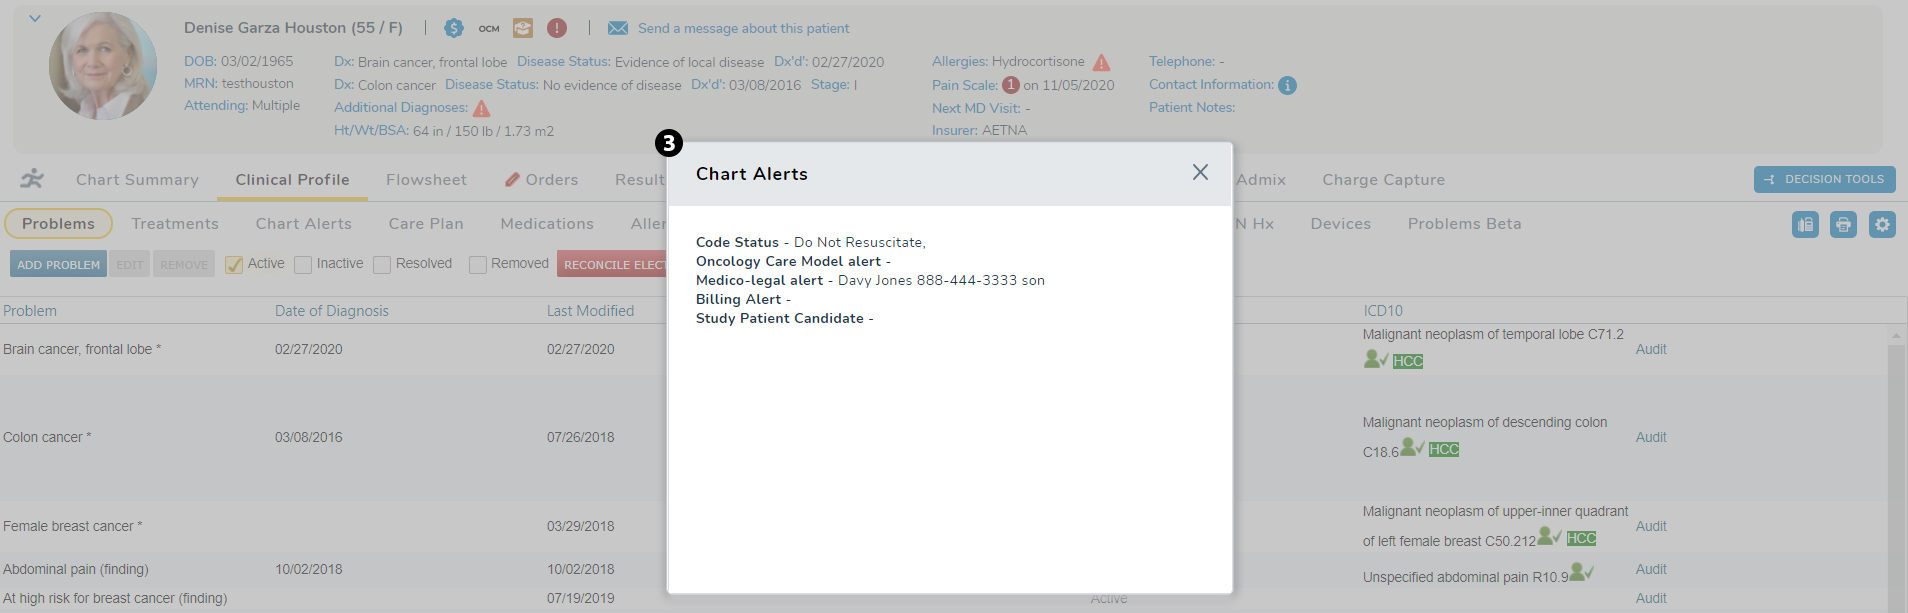This screenshot has width=1908, height=613.
Task: Click the allergies warning triangle icon
Action: point(1101,62)
